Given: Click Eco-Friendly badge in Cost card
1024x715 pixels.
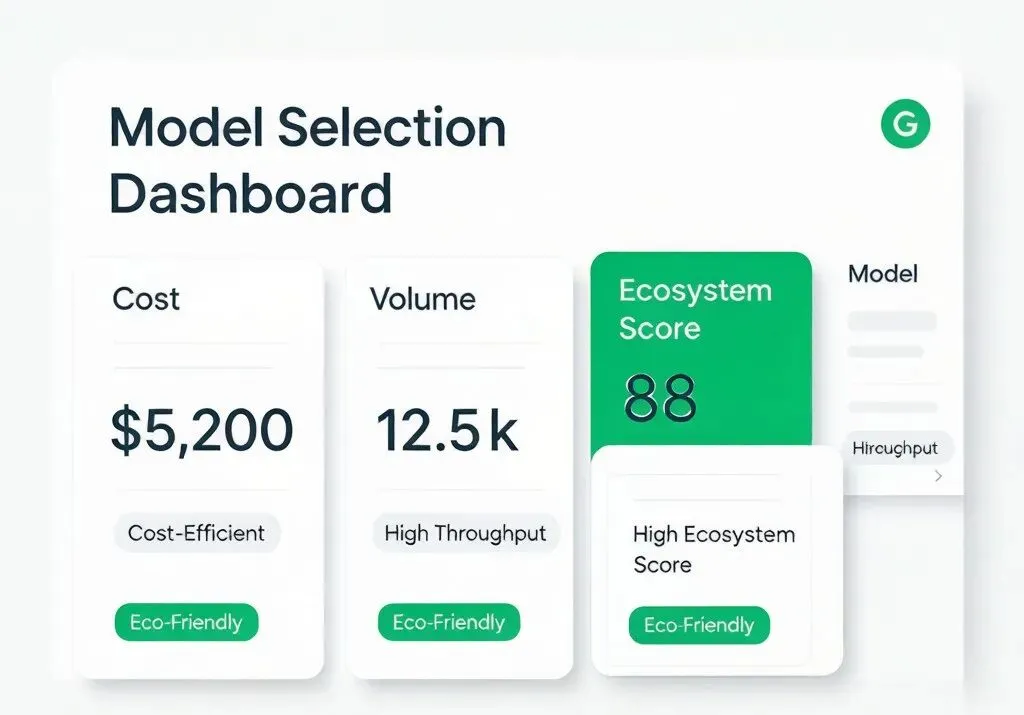Looking at the screenshot, I should pos(186,622).
